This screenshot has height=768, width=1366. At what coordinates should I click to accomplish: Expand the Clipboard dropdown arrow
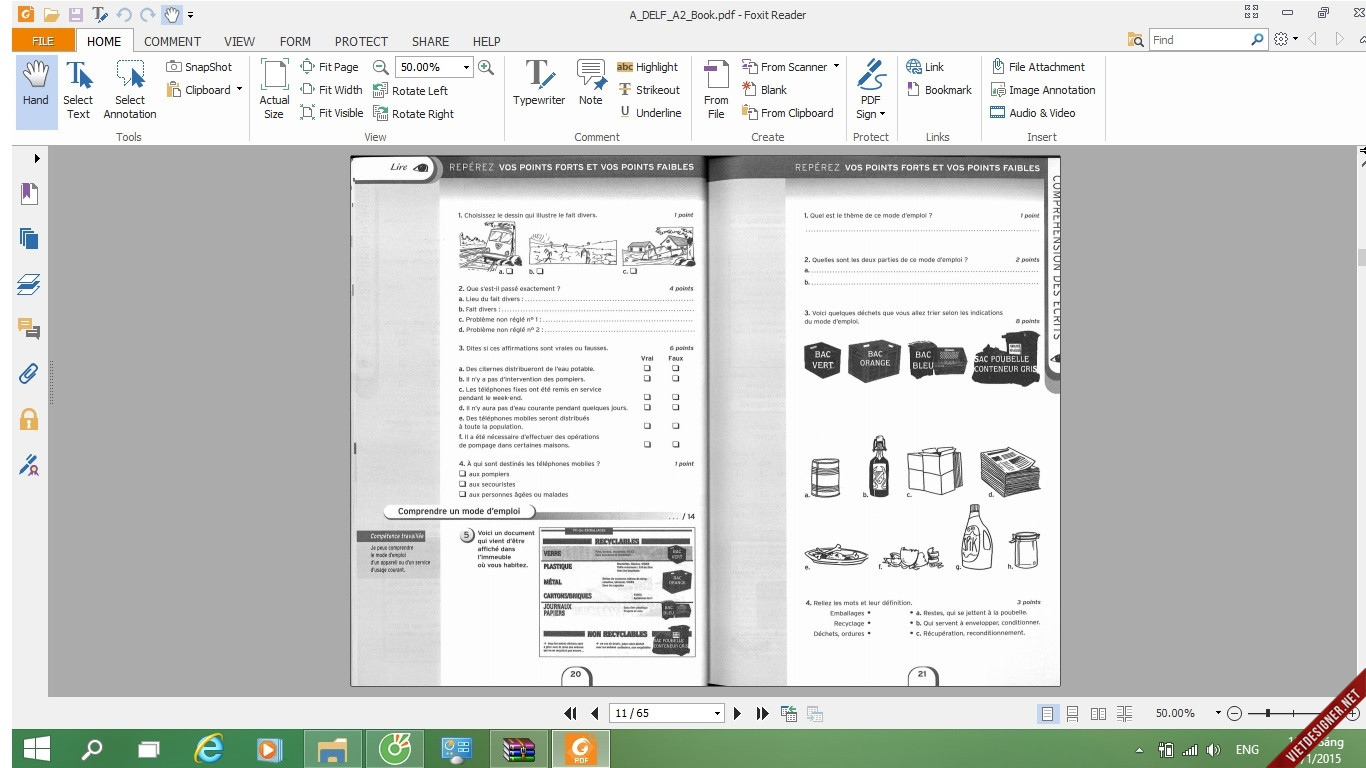[239, 90]
